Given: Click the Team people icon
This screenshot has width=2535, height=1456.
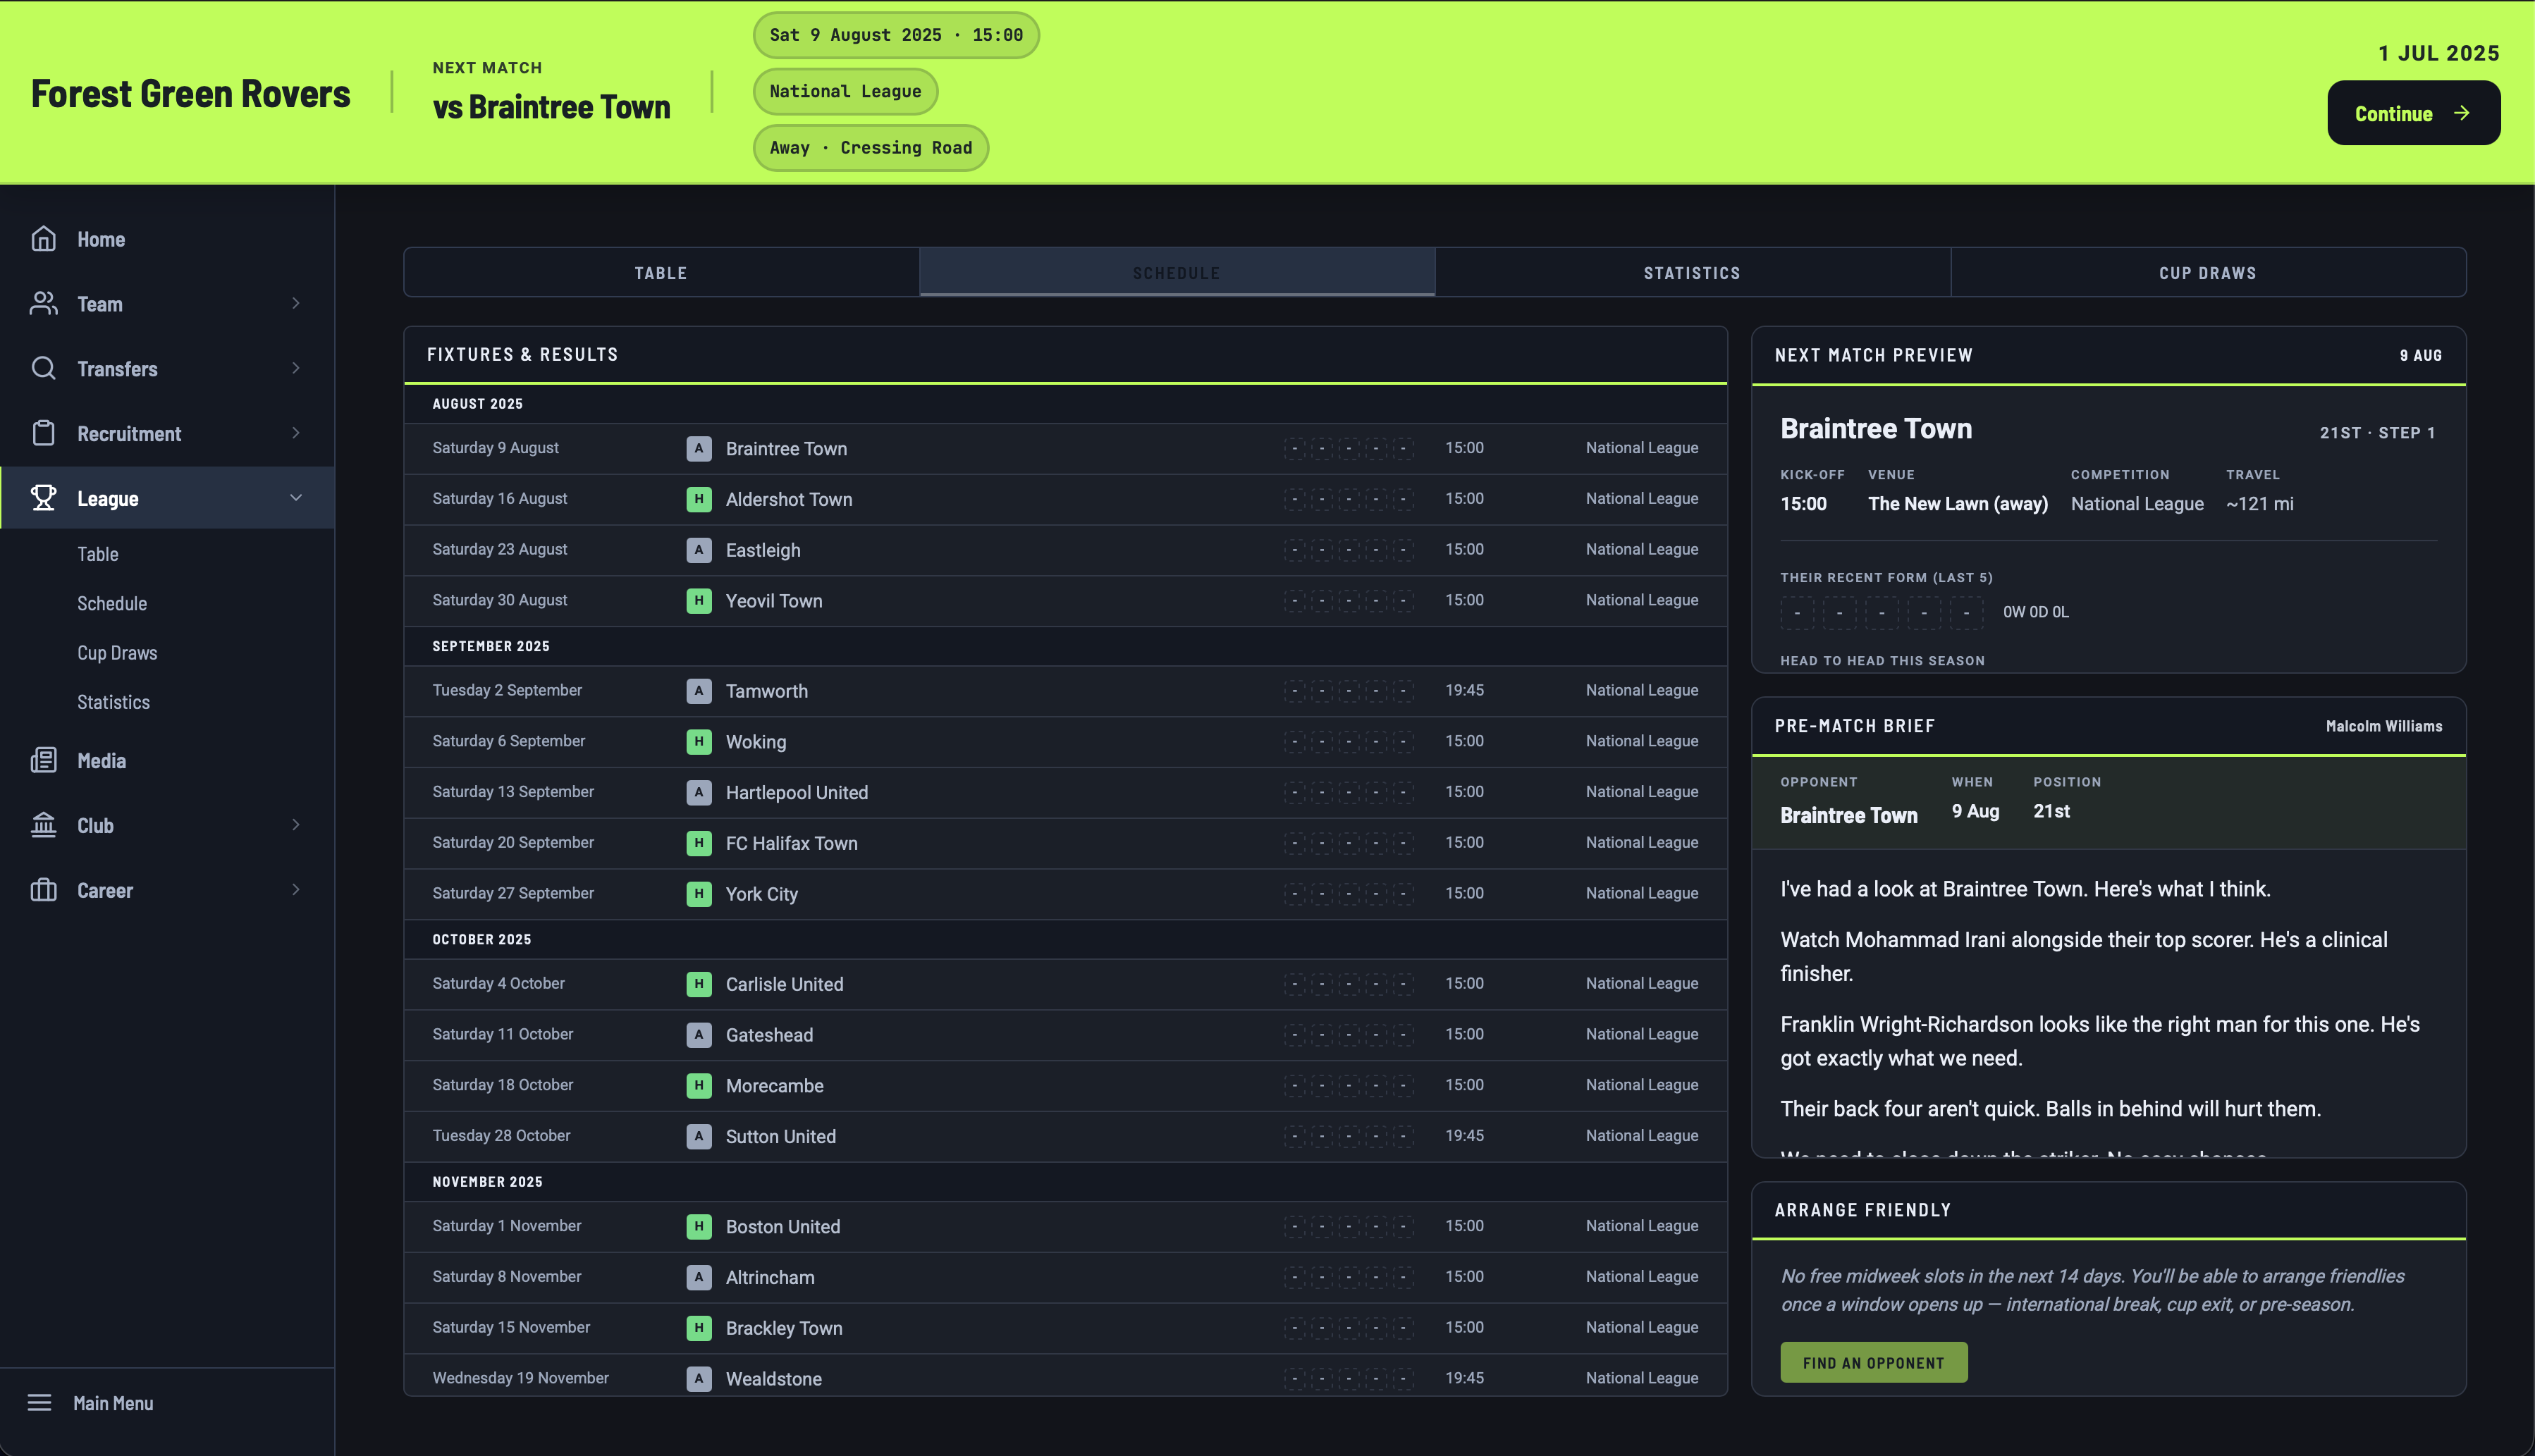Looking at the screenshot, I should pyautogui.click(x=43, y=304).
